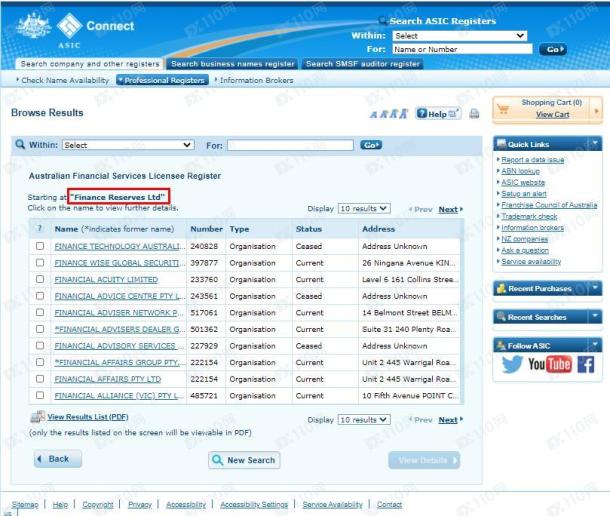The image size is (610, 516).
Task: Collapse the Follow ASIC panel arrow
Action: 595,345
